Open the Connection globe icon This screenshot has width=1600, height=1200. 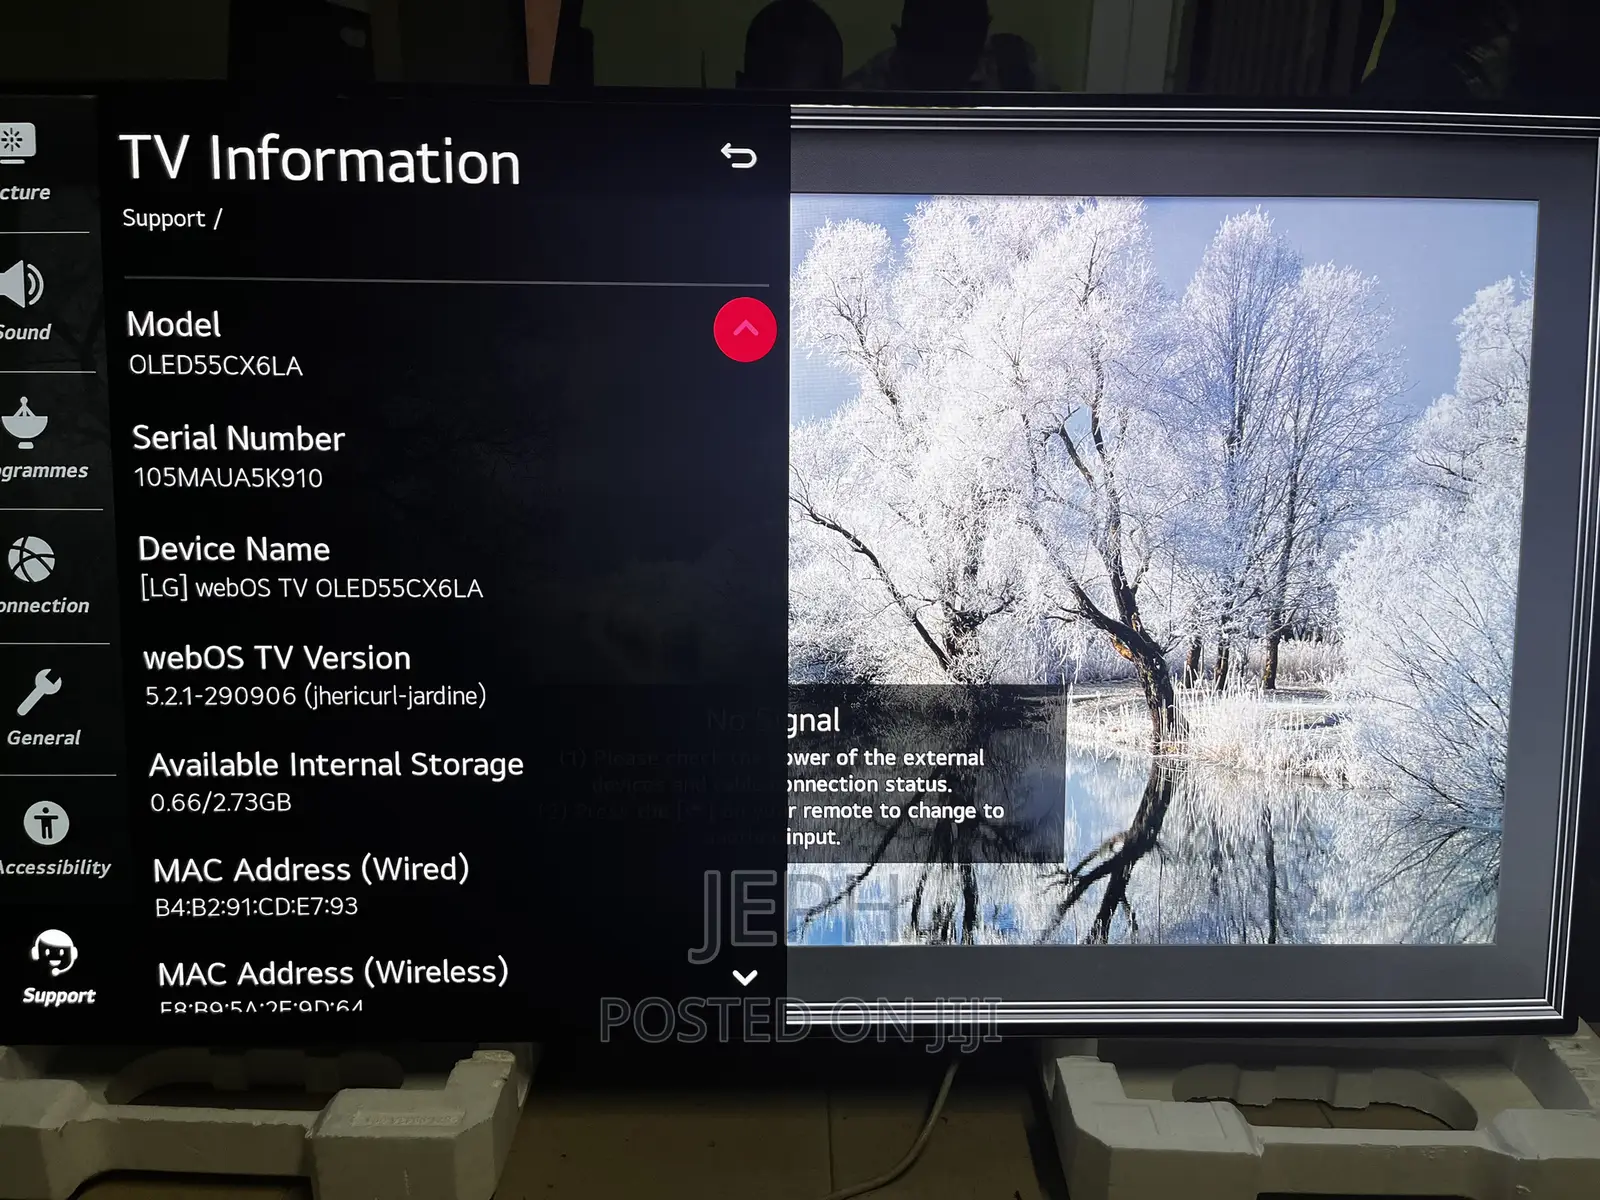point(31,559)
